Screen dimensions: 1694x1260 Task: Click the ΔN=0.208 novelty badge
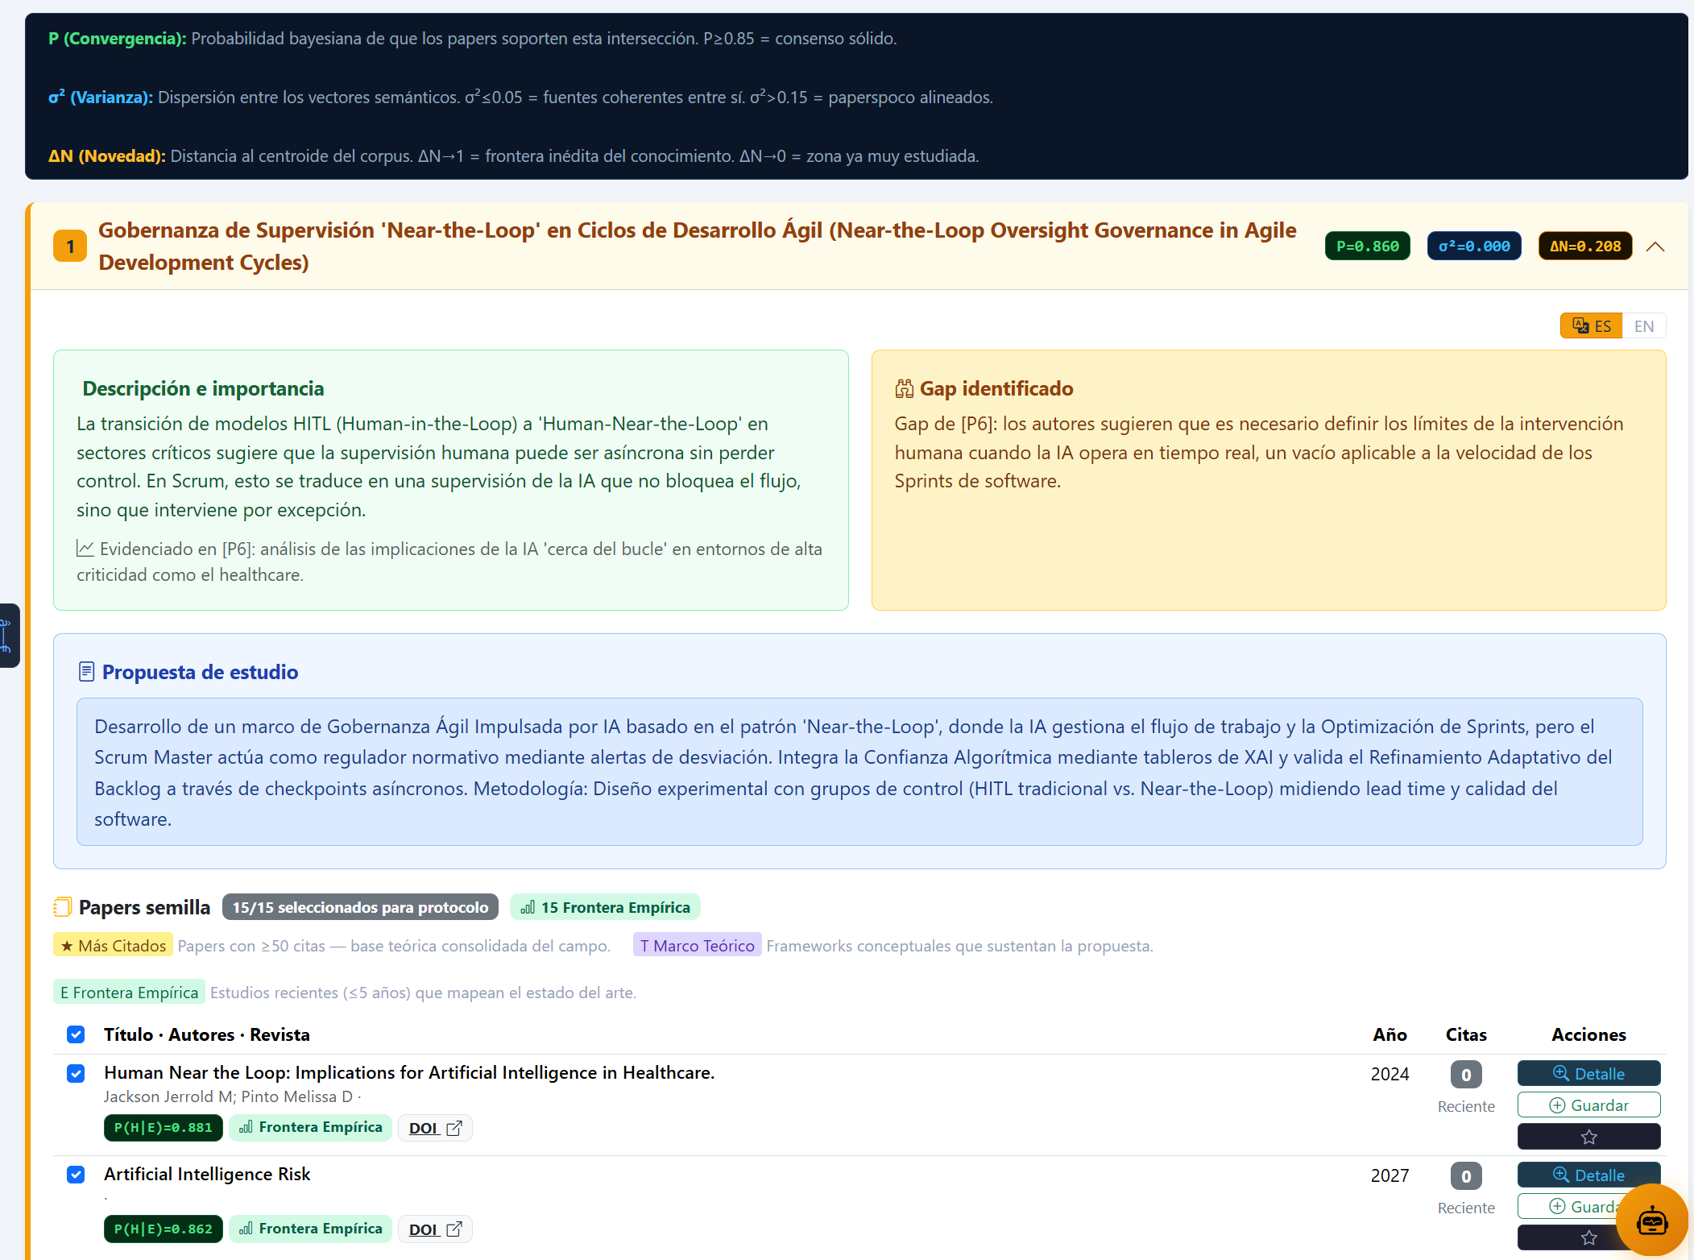point(1585,246)
